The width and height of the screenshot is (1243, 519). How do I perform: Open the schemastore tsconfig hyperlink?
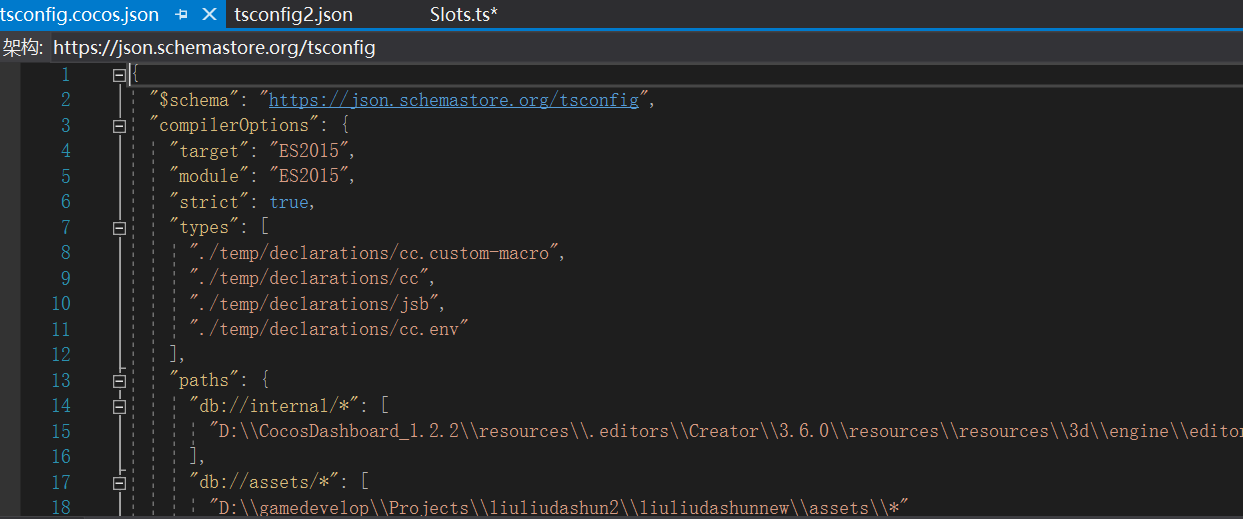pyautogui.click(x=453, y=100)
